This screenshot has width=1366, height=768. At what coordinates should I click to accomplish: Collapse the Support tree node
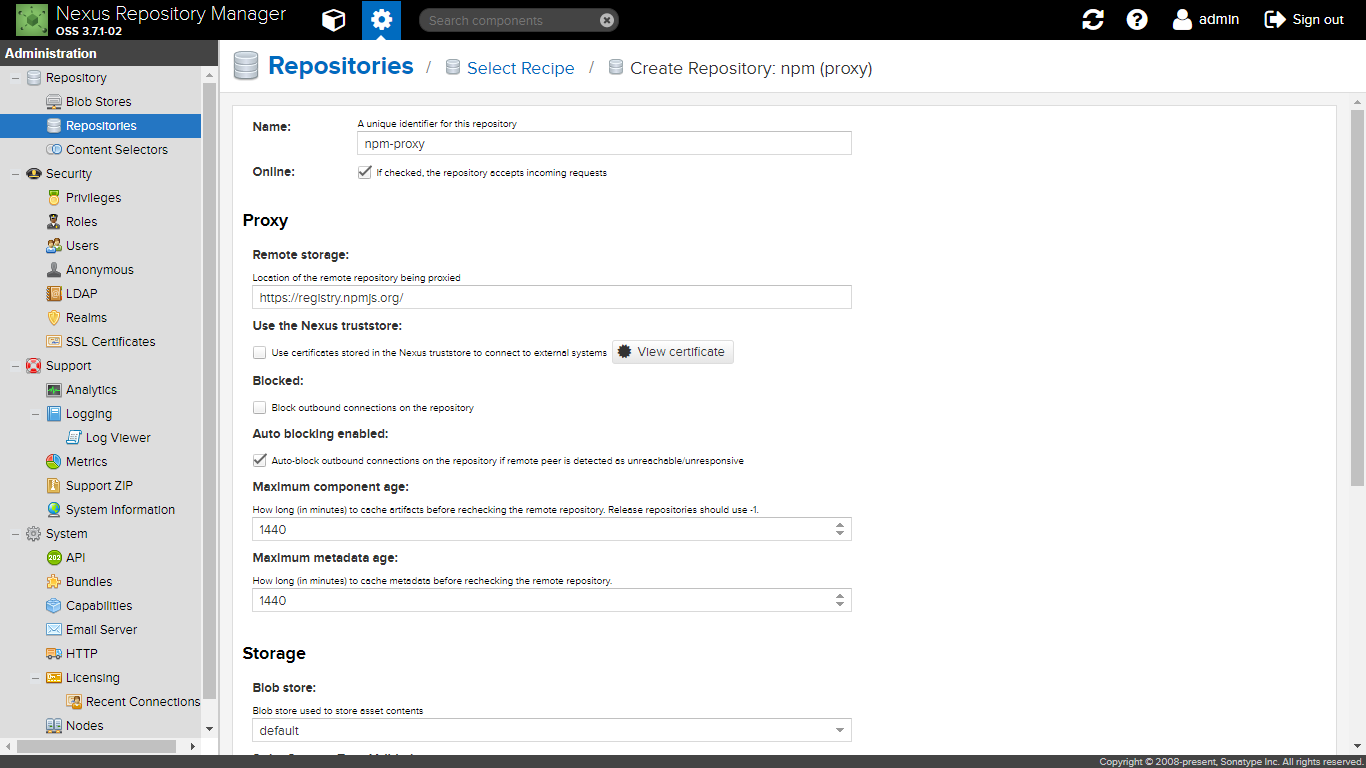15,366
